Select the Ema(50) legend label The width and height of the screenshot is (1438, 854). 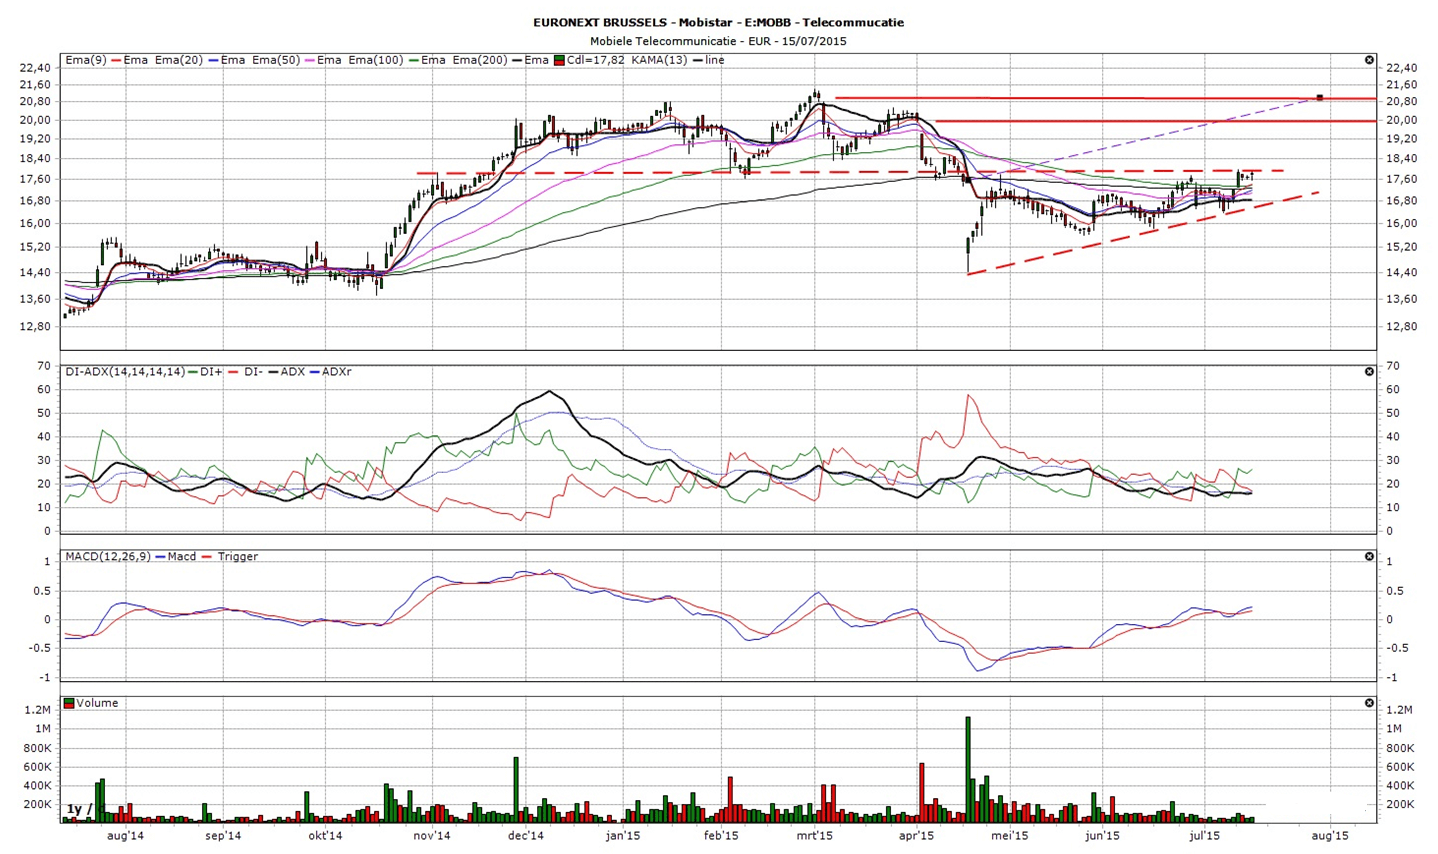coord(276,60)
